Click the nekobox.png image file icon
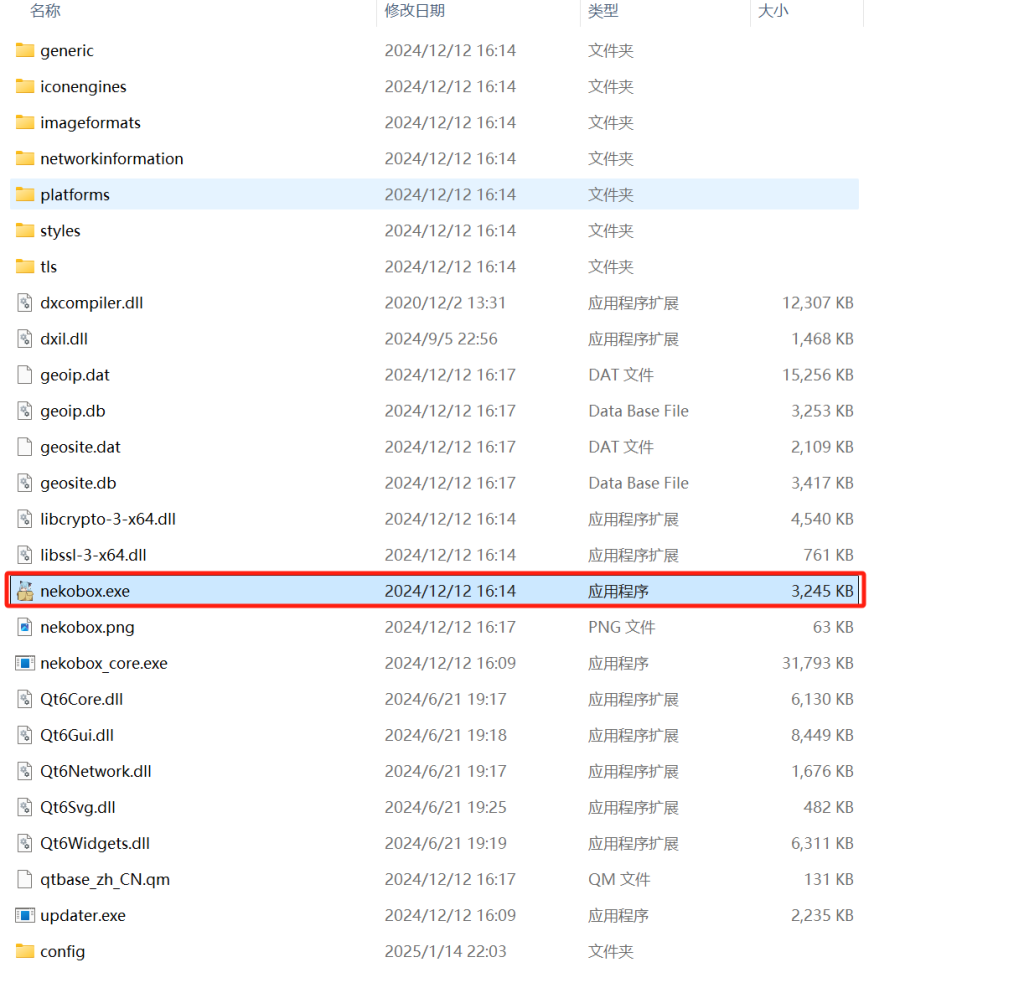This screenshot has width=1024, height=983. coord(25,626)
